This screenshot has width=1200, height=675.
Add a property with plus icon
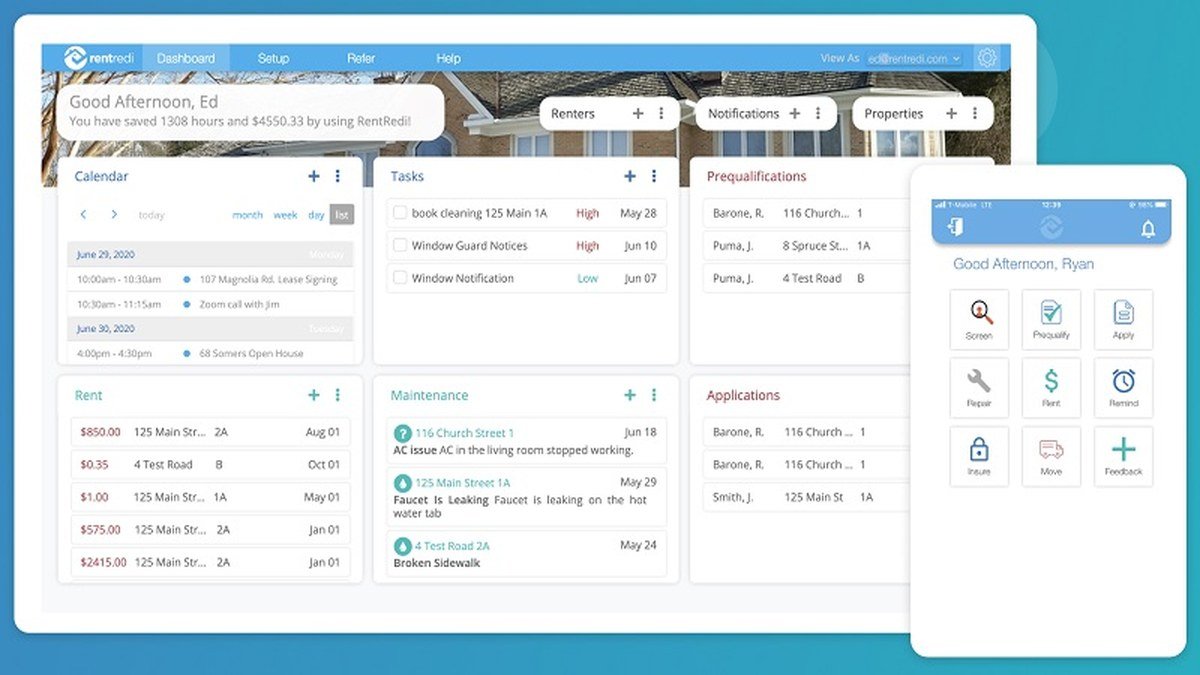pos(951,114)
